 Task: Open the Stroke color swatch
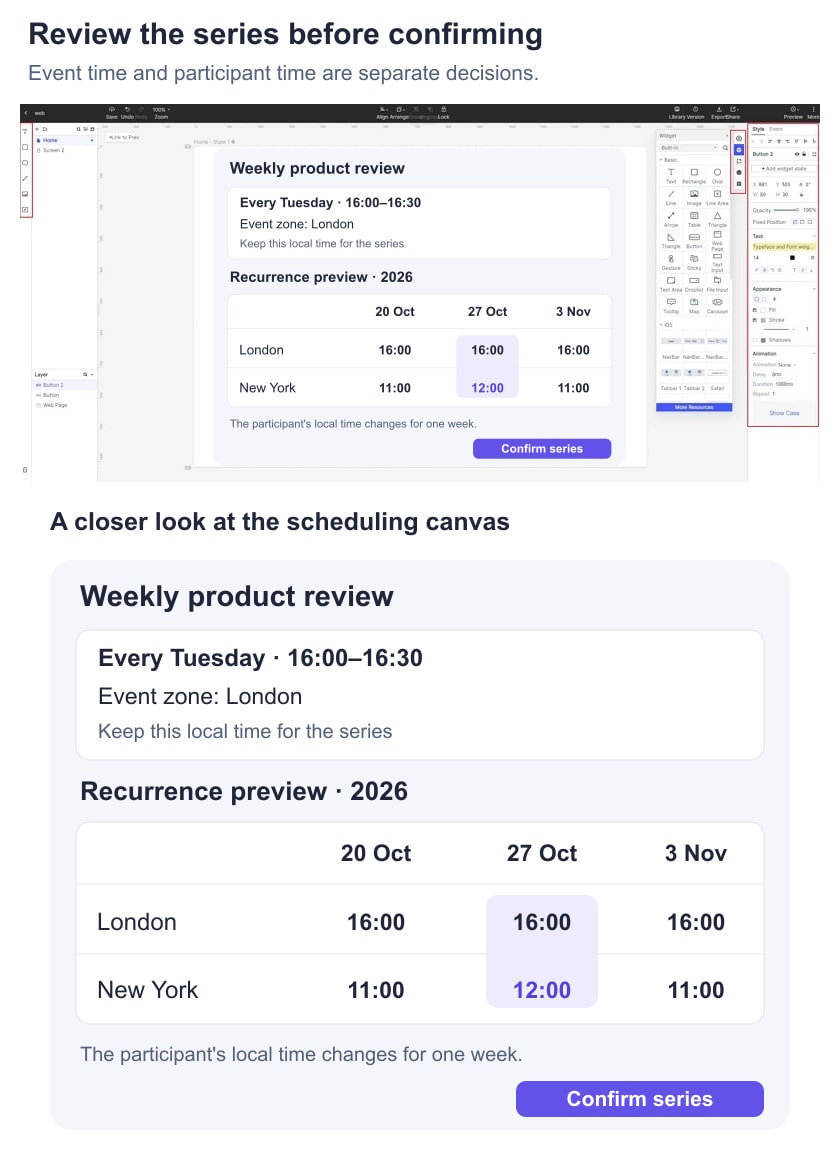pos(763,320)
